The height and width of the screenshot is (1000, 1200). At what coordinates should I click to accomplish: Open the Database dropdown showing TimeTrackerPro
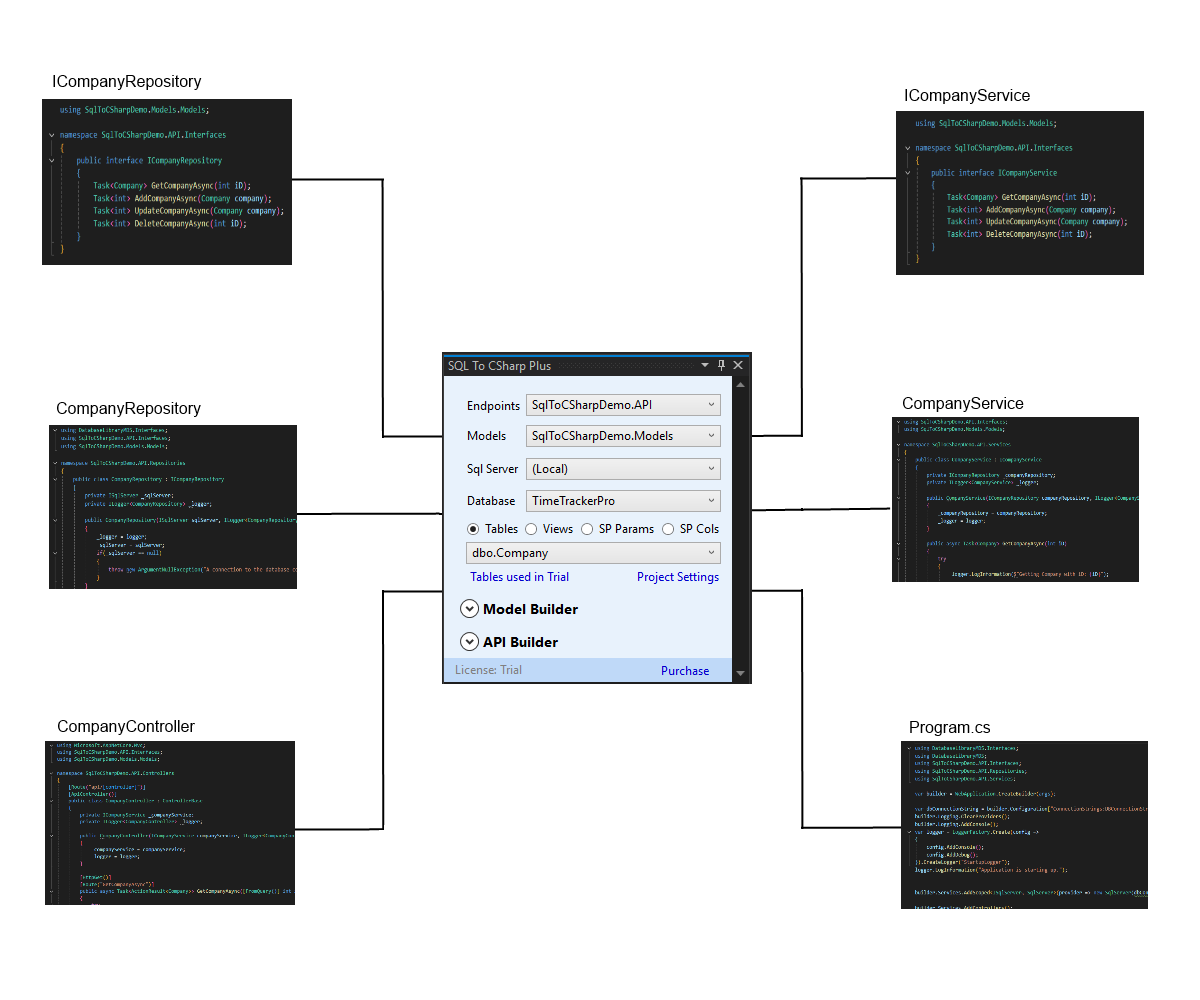pos(623,500)
